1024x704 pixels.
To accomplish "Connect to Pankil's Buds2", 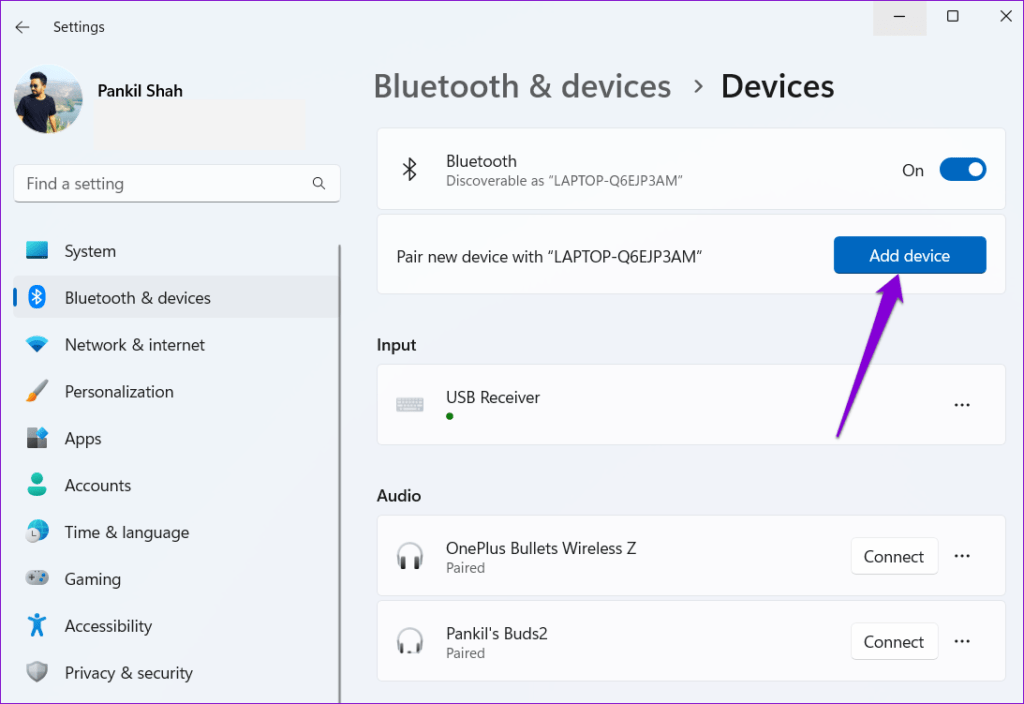I will pyautogui.click(x=894, y=641).
